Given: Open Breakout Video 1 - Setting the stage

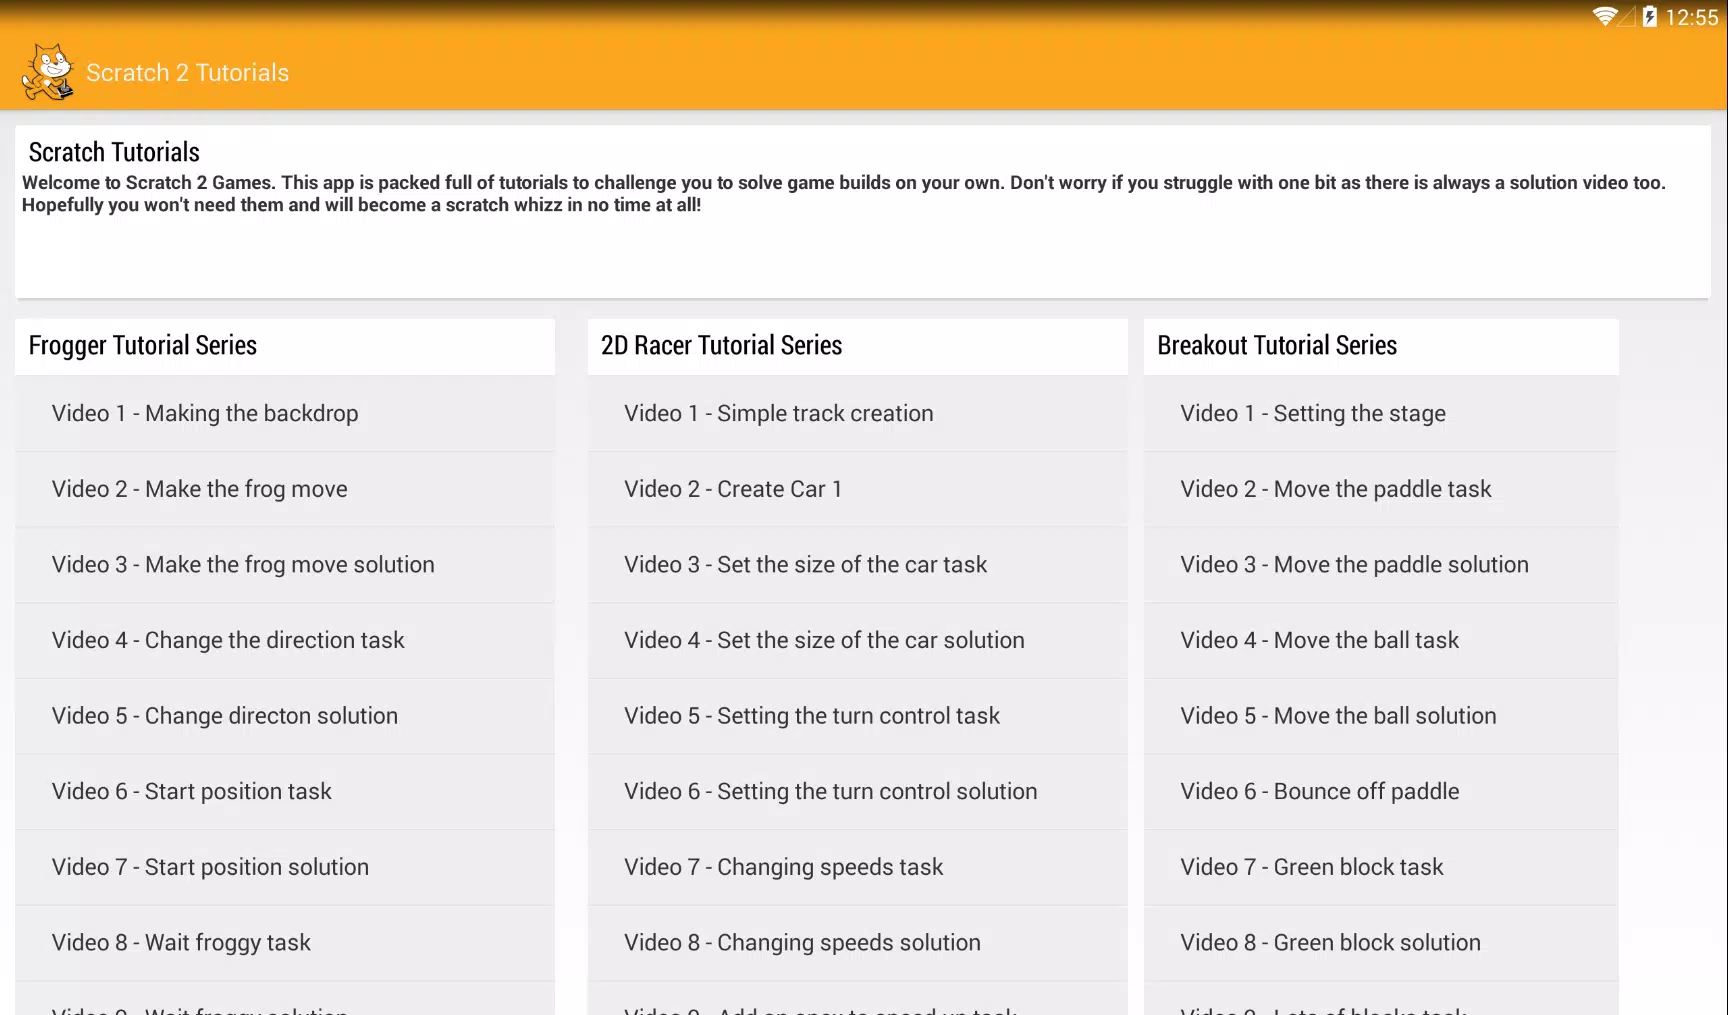Looking at the screenshot, I should click(x=1381, y=413).
